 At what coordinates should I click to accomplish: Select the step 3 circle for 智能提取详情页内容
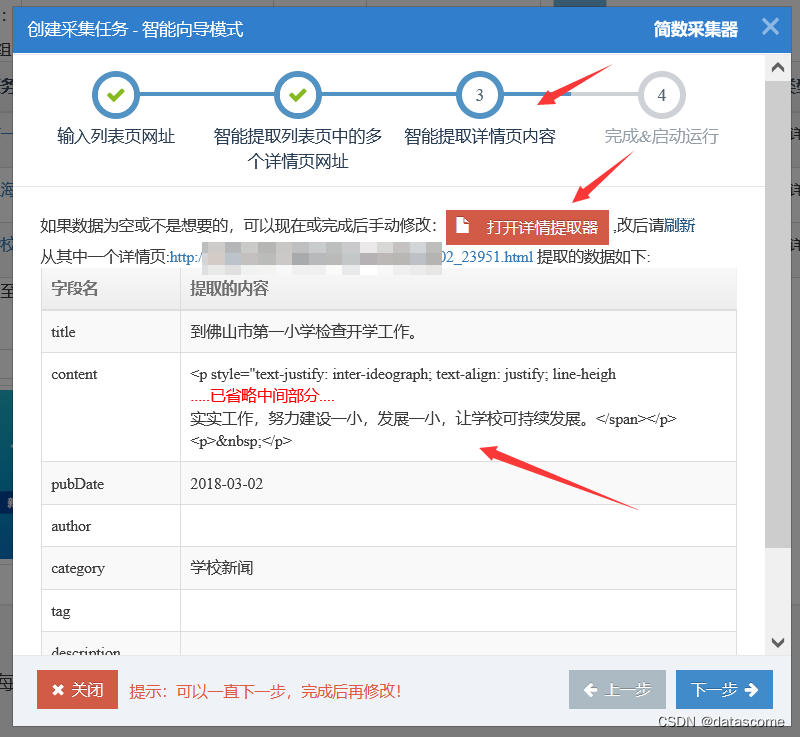point(479,95)
